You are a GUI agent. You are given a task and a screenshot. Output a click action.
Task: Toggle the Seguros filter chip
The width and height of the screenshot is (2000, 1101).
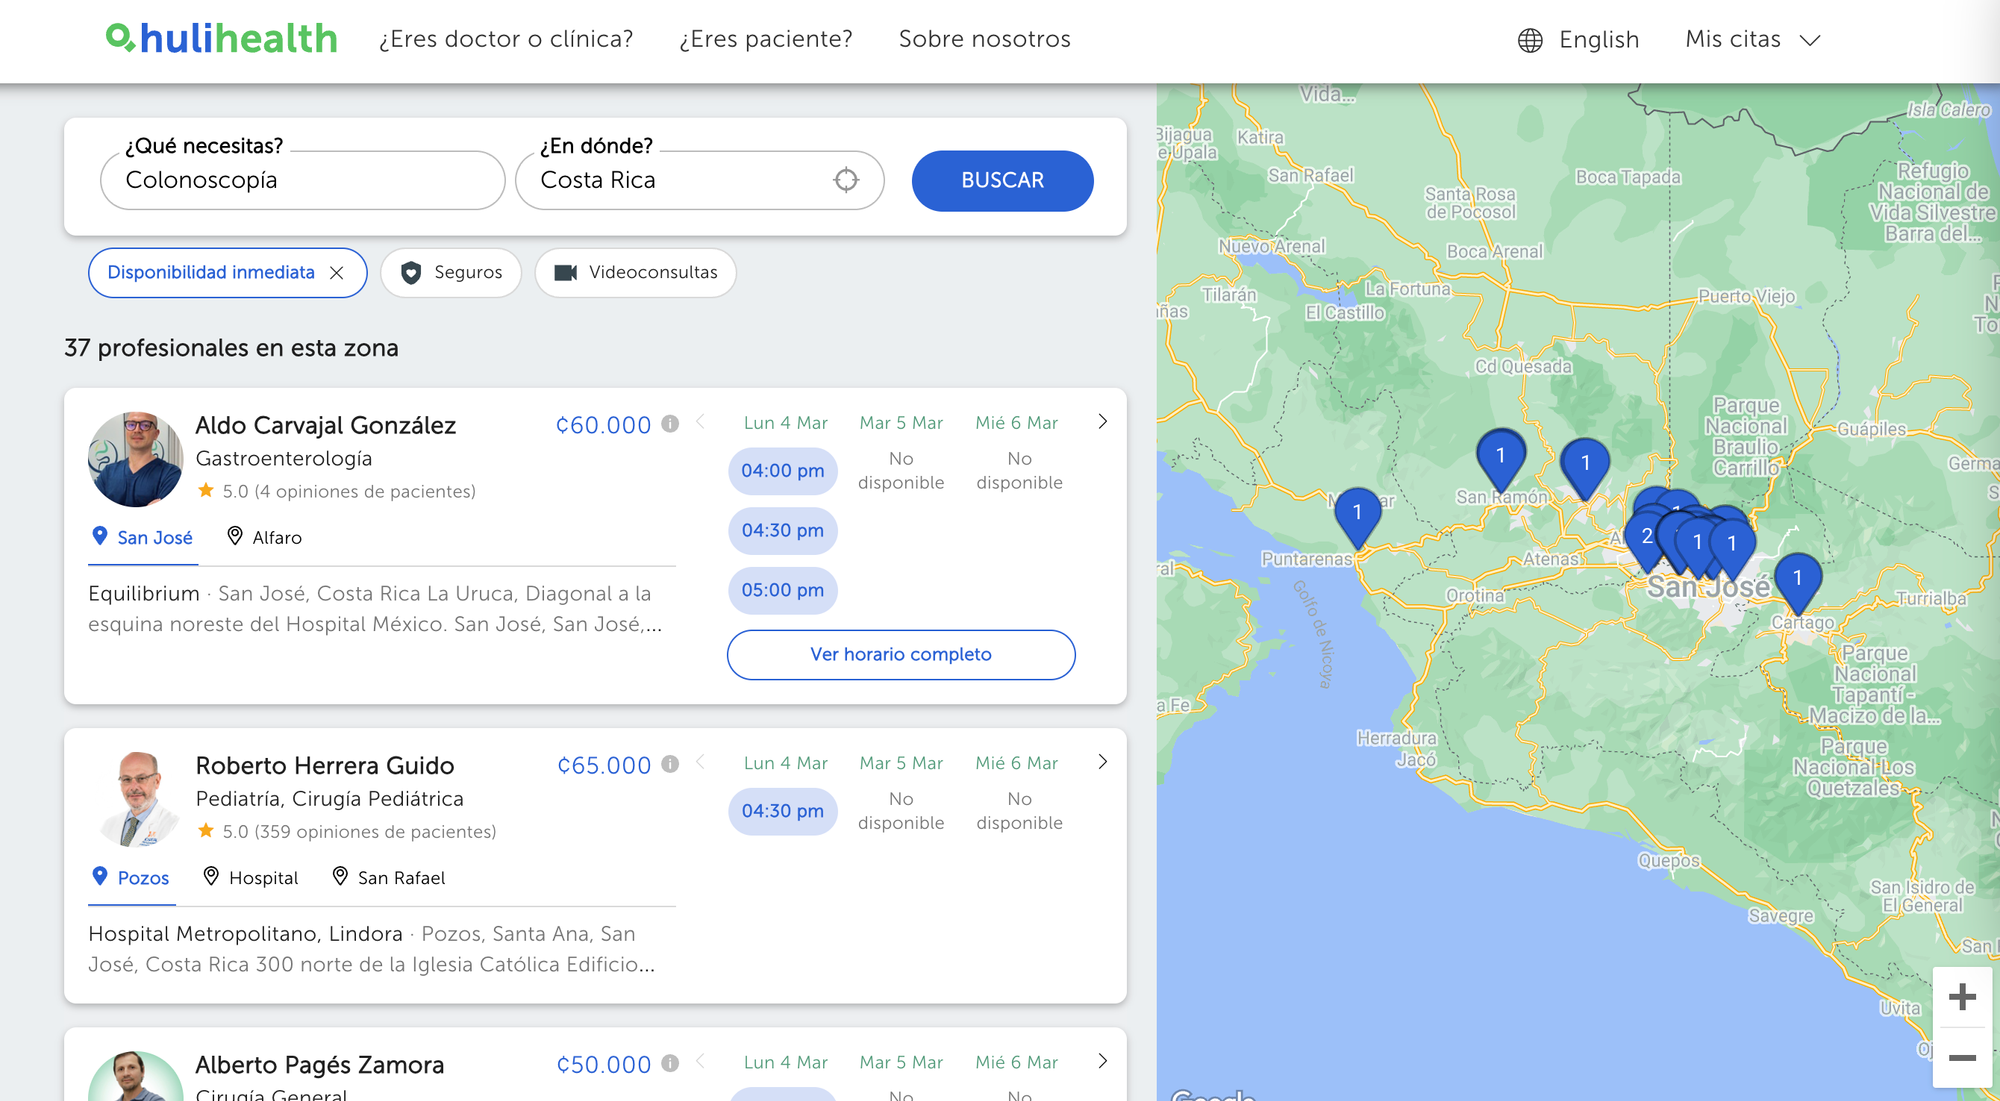click(451, 273)
